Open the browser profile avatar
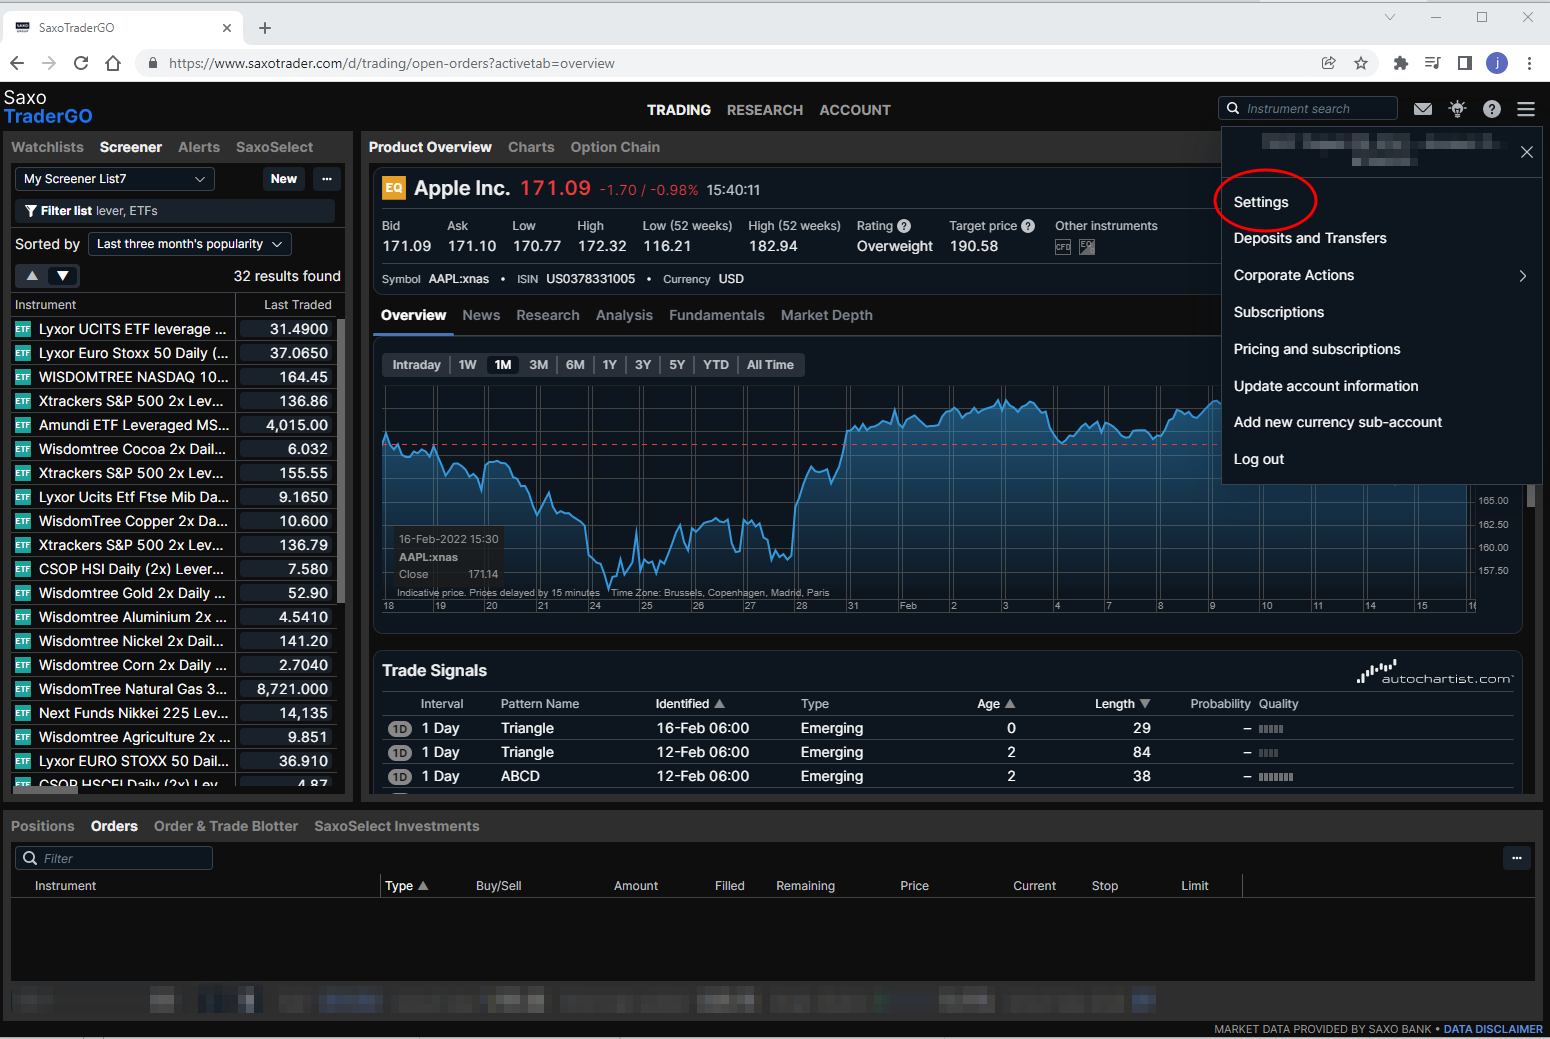Viewport: 1550px width, 1039px height. click(x=1497, y=63)
